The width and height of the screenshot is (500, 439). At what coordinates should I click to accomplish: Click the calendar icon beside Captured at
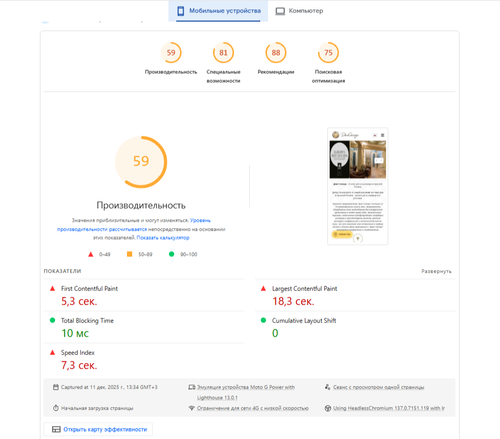(56, 387)
